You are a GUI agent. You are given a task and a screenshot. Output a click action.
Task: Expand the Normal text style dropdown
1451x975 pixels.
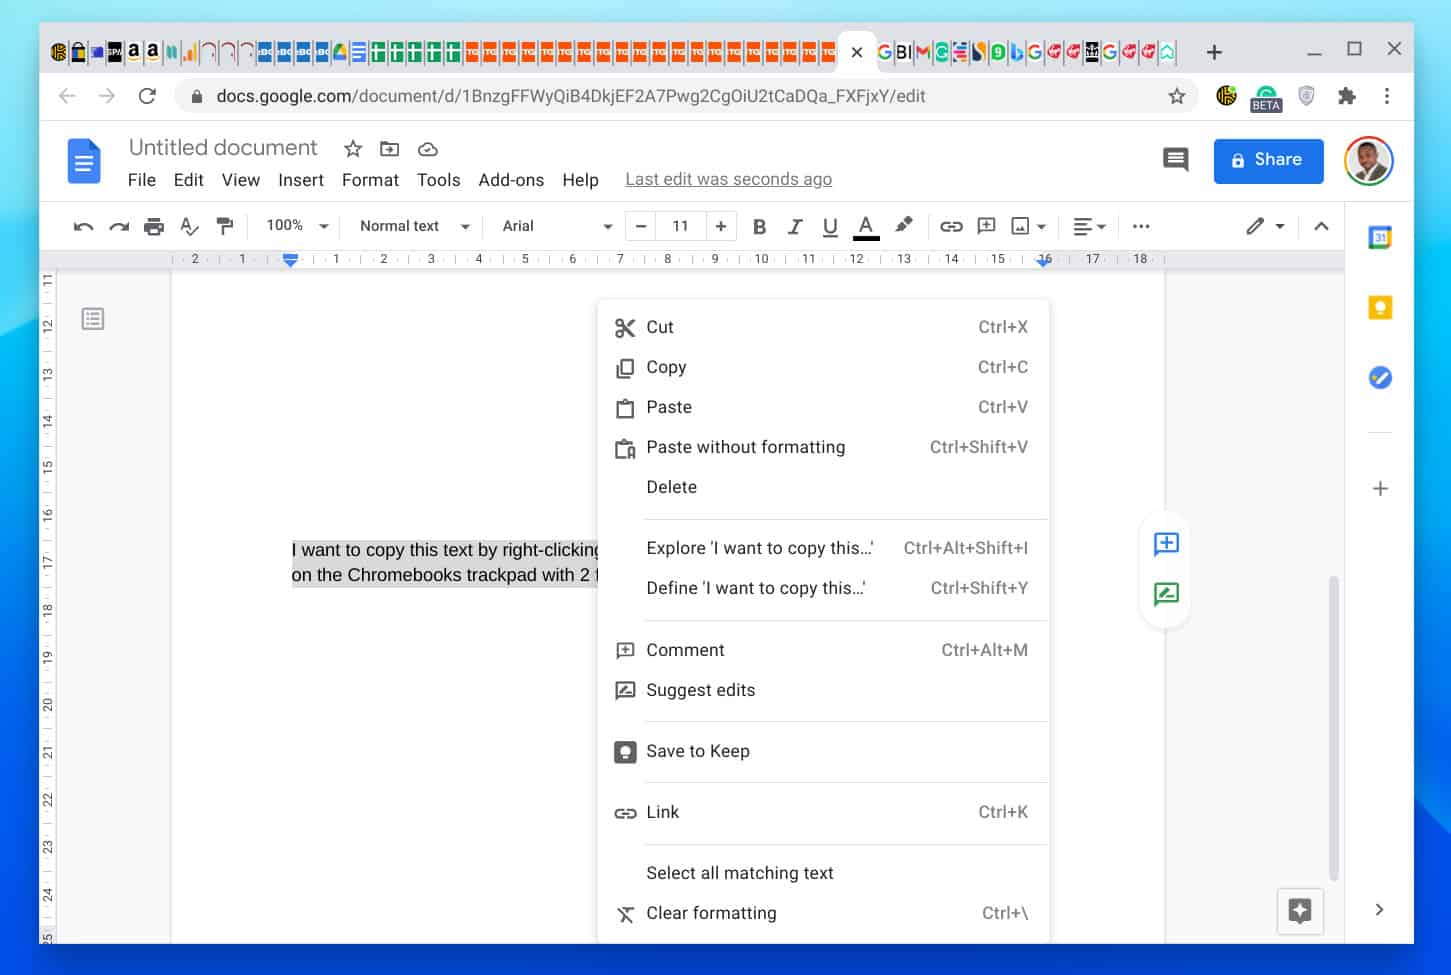411,226
